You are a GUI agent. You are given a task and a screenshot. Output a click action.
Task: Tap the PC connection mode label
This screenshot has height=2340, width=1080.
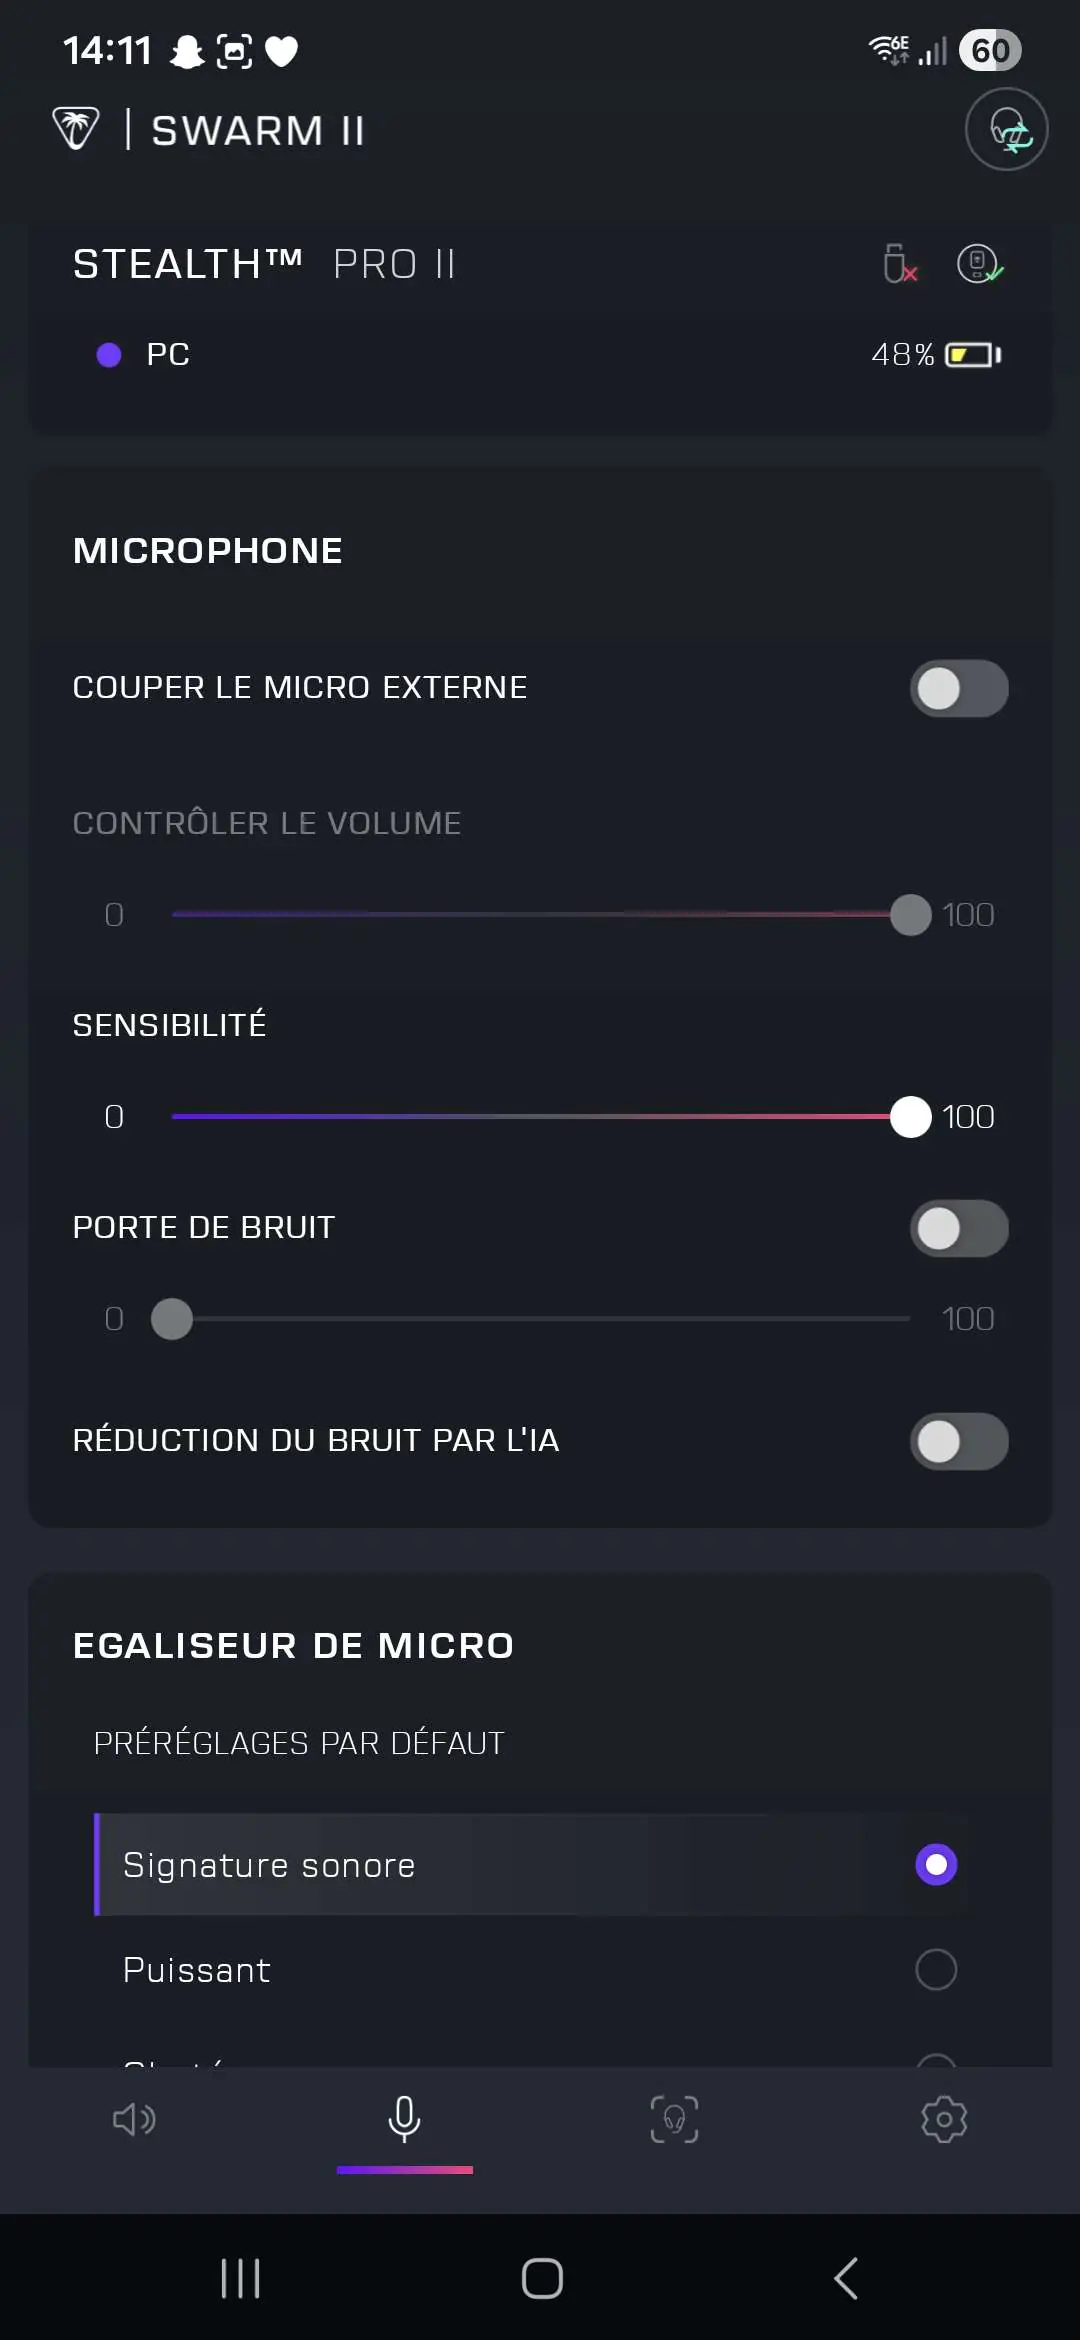click(168, 355)
